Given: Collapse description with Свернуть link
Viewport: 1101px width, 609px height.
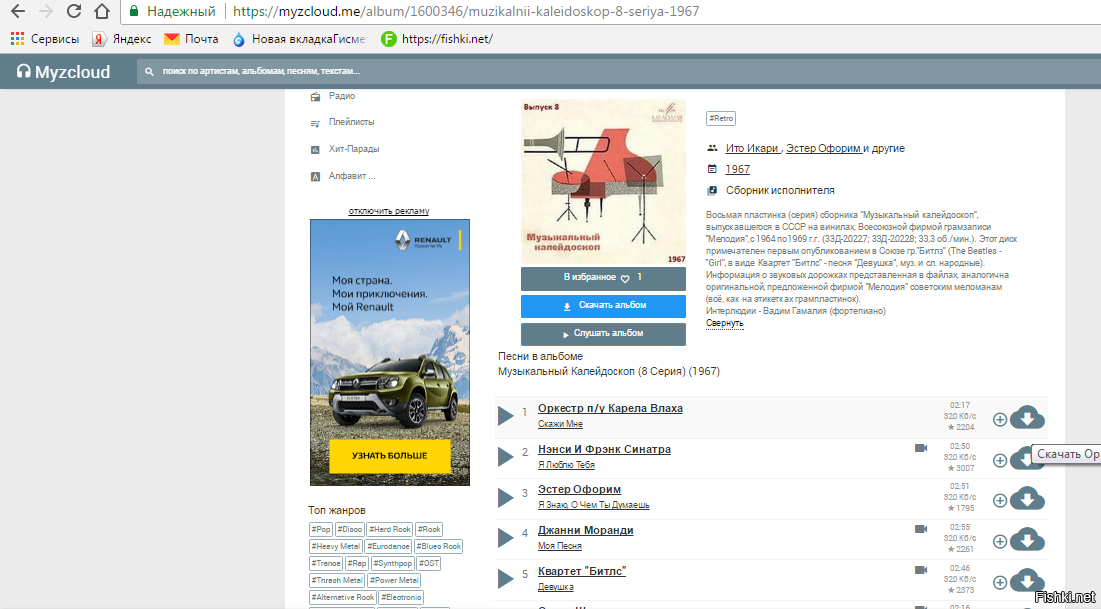Looking at the screenshot, I should [725, 323].
